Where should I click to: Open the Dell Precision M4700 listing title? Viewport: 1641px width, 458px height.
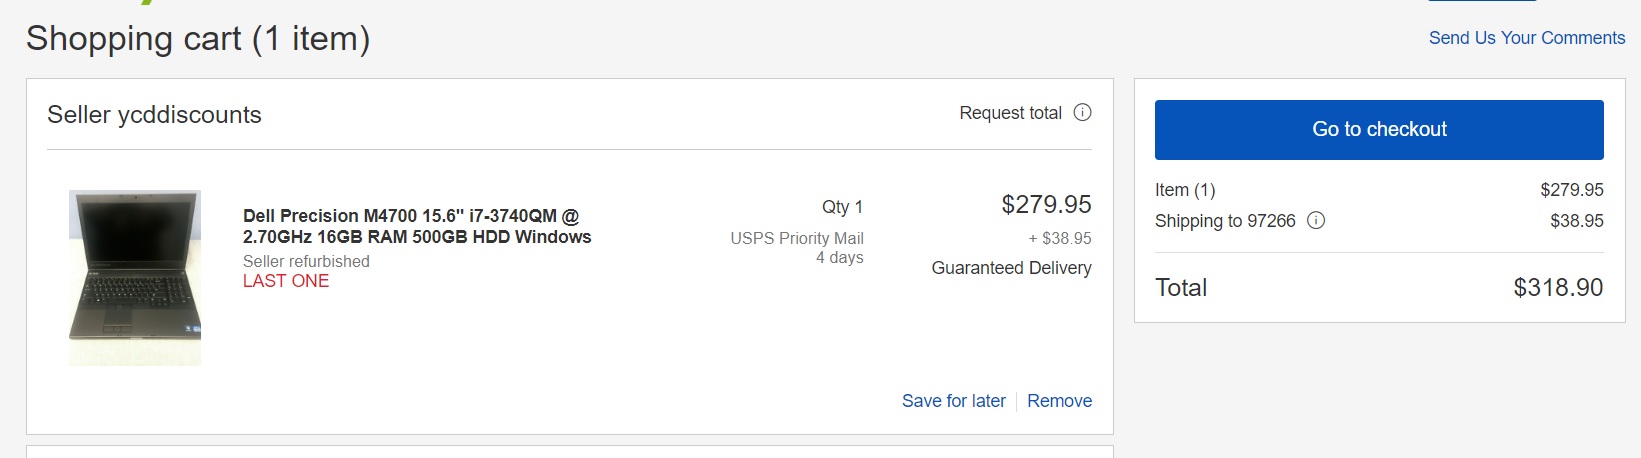coord(417,226)
